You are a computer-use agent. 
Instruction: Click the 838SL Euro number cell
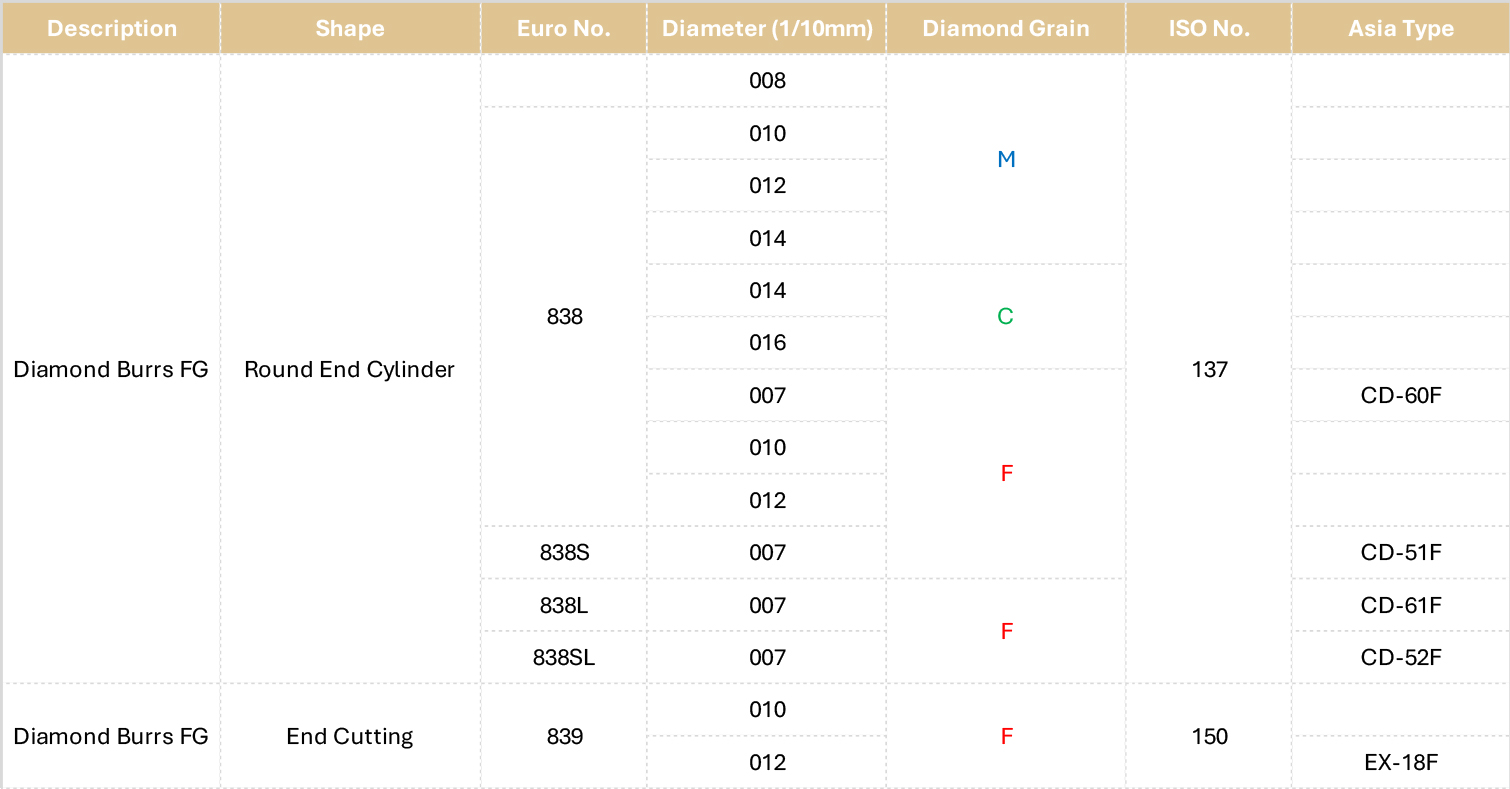(x=564, y=657)
